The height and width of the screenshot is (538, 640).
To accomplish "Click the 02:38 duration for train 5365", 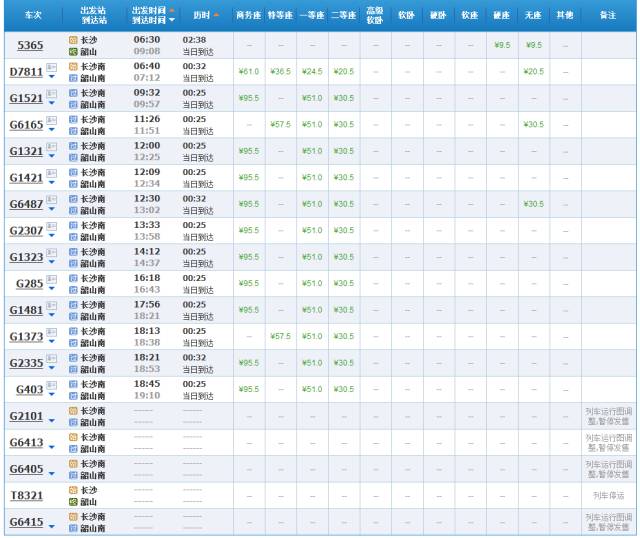I will tap(194, 40).
